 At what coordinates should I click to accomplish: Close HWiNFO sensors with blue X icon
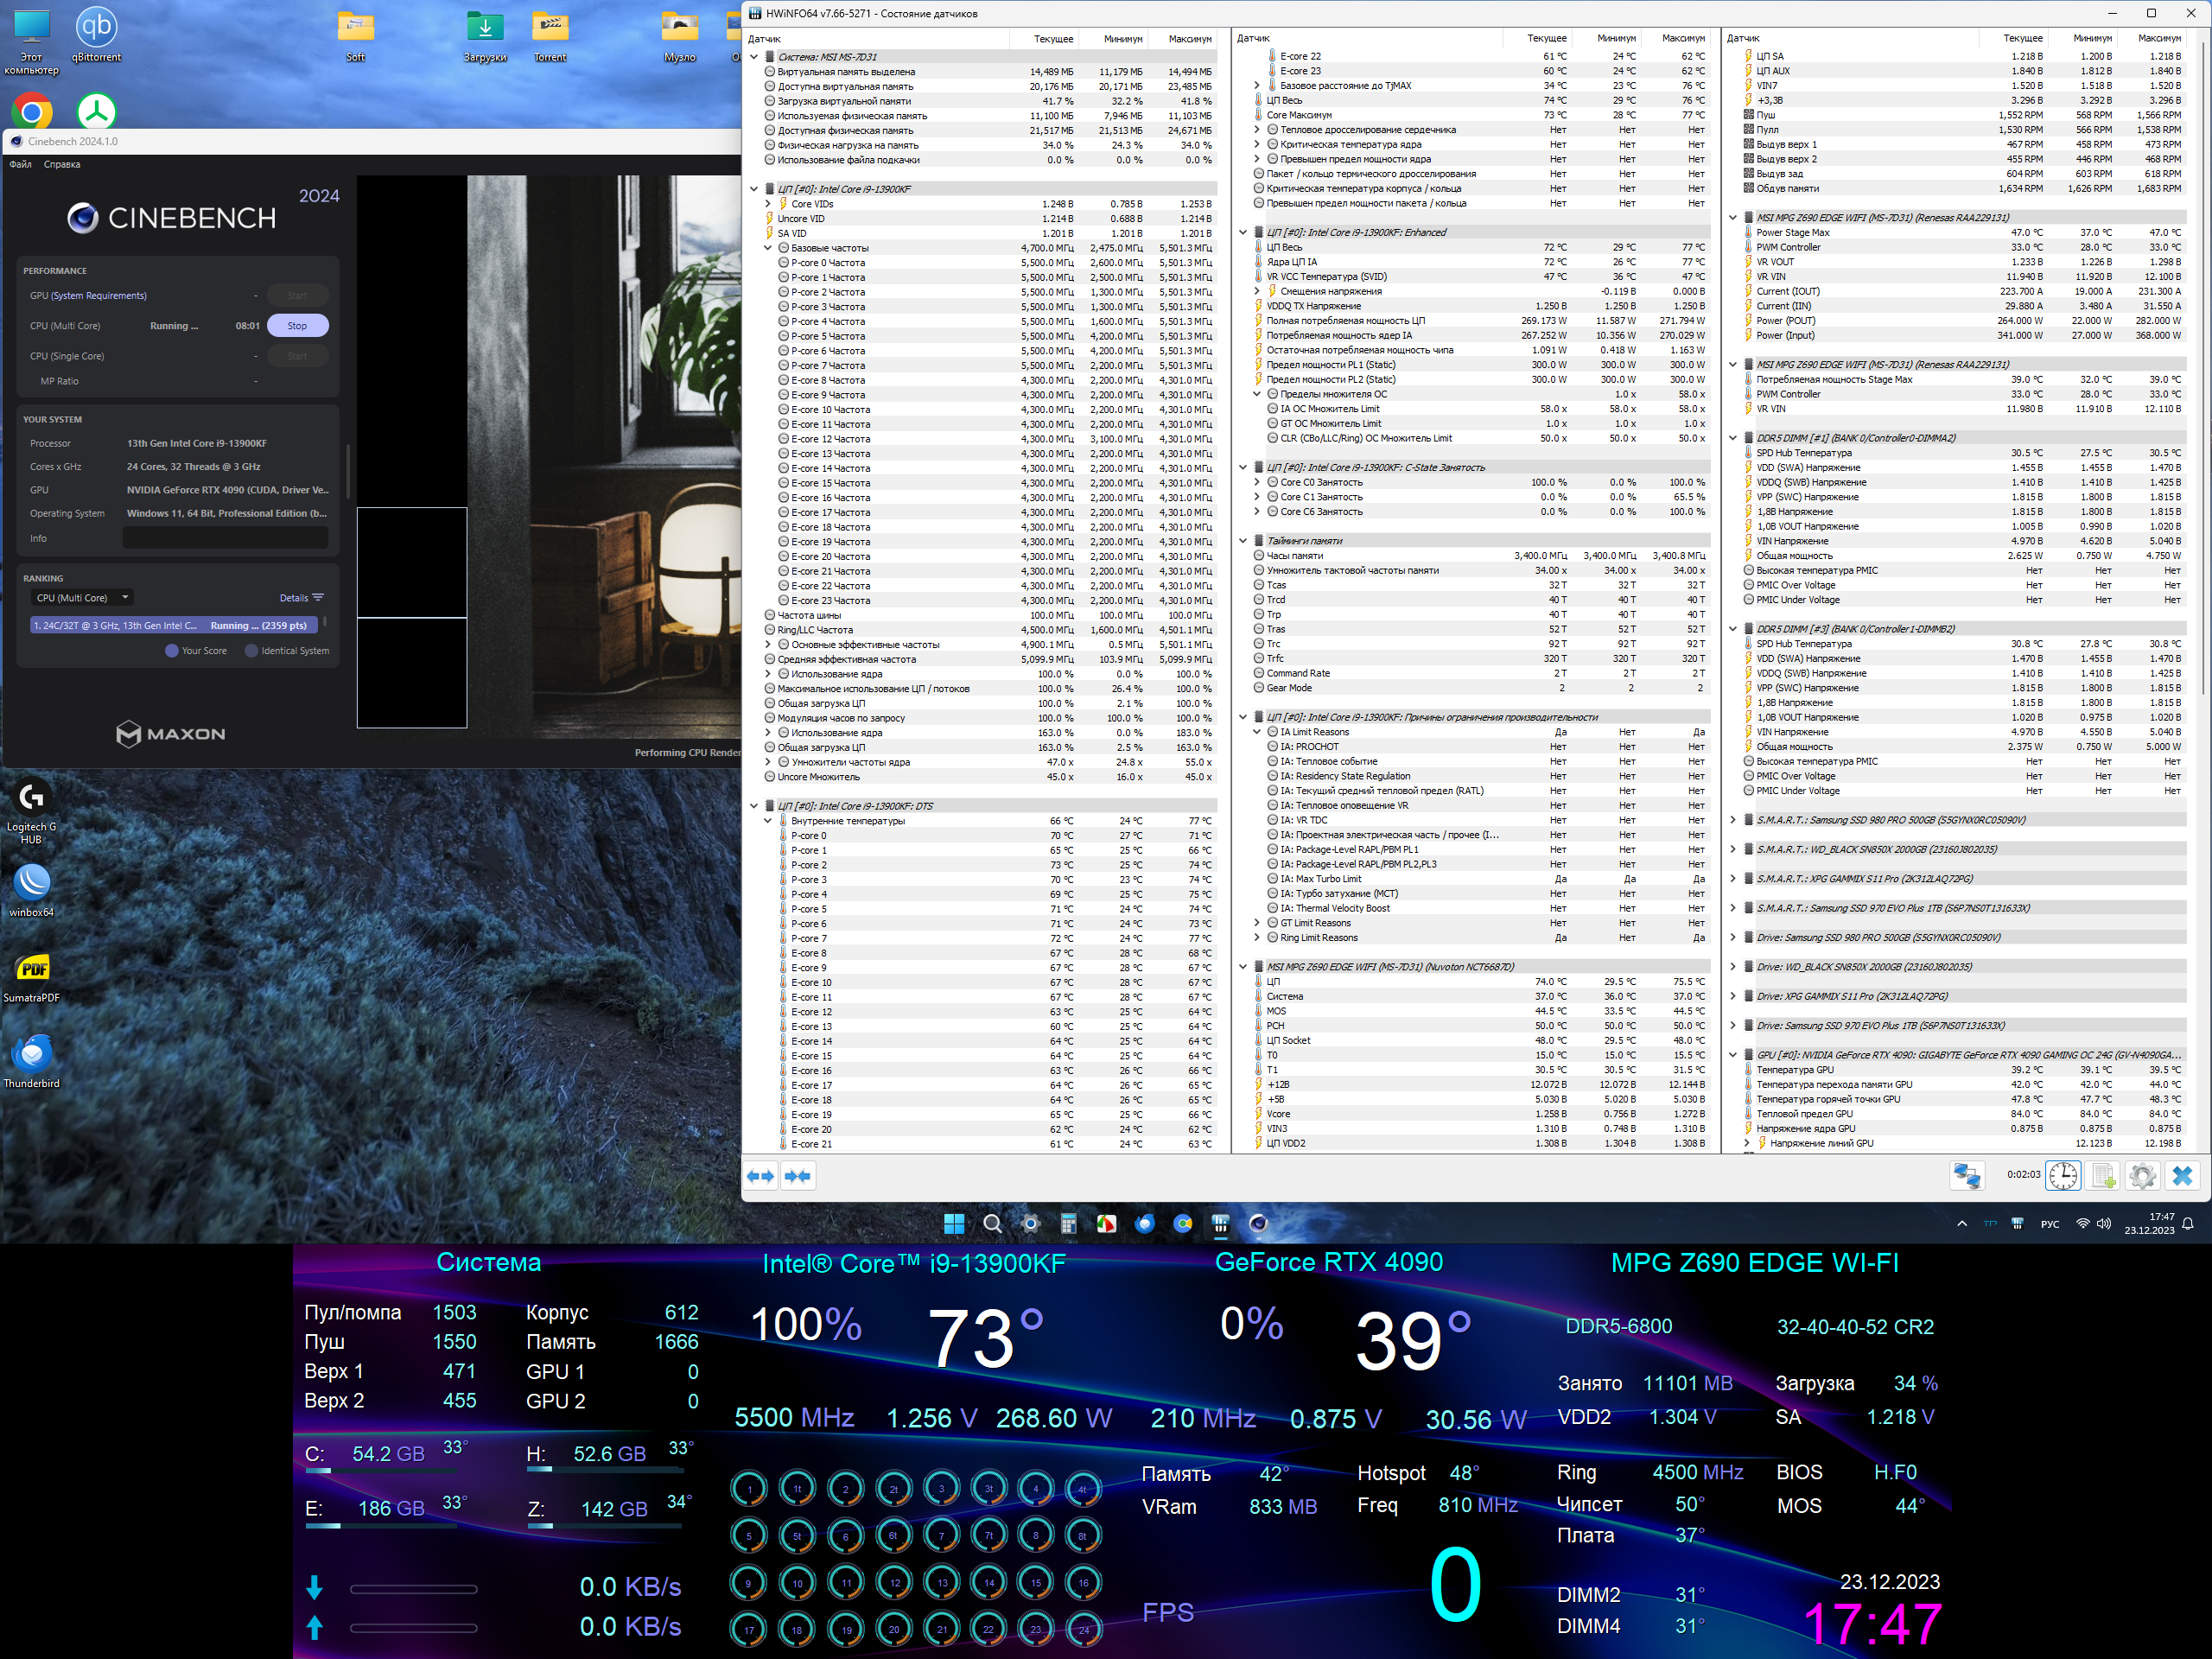click(2182, 1175)
